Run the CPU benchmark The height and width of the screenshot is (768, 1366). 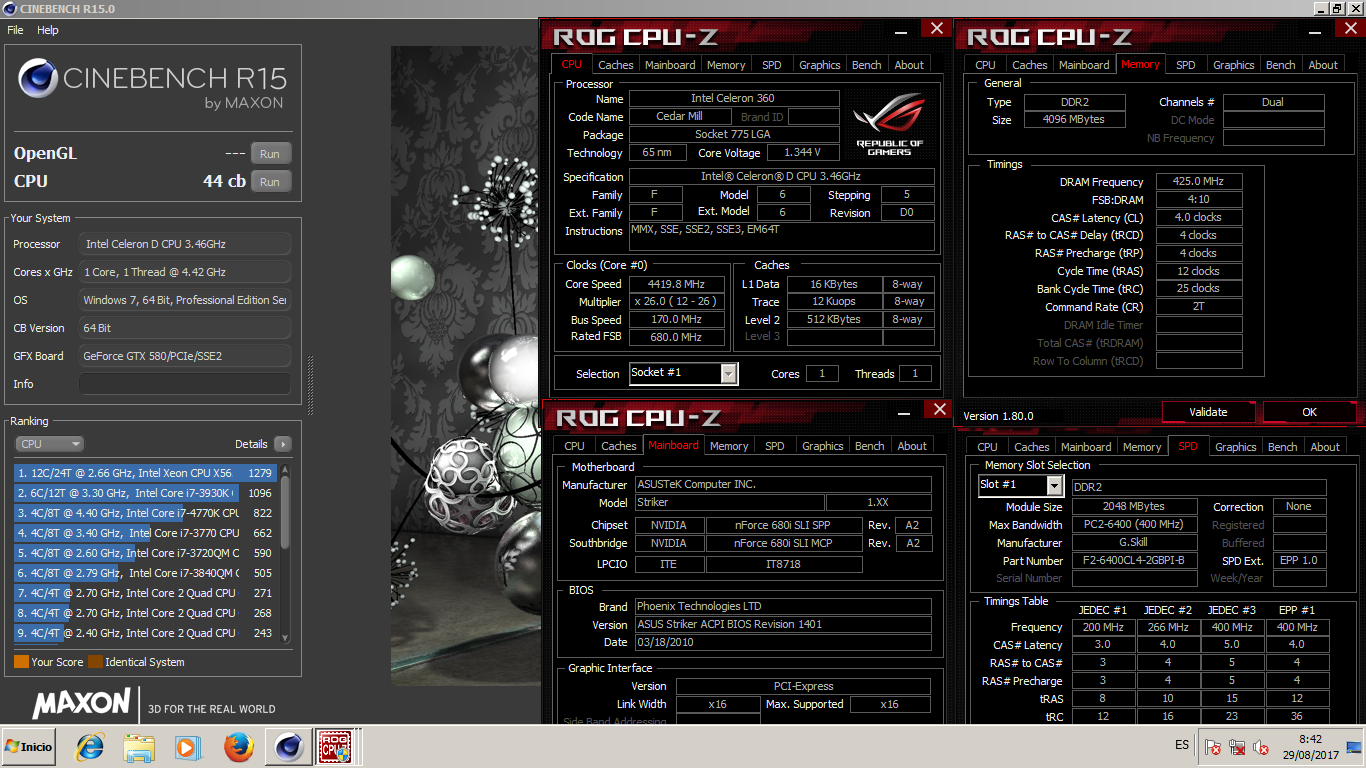tap(270, 182)
